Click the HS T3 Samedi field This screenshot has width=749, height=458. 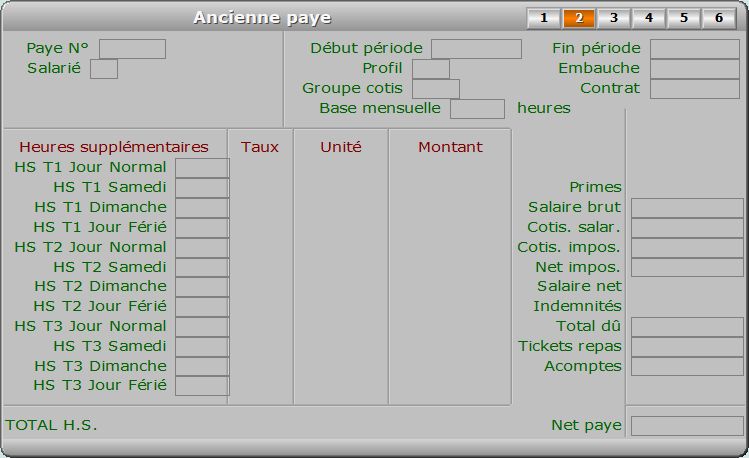click(202, 347)
